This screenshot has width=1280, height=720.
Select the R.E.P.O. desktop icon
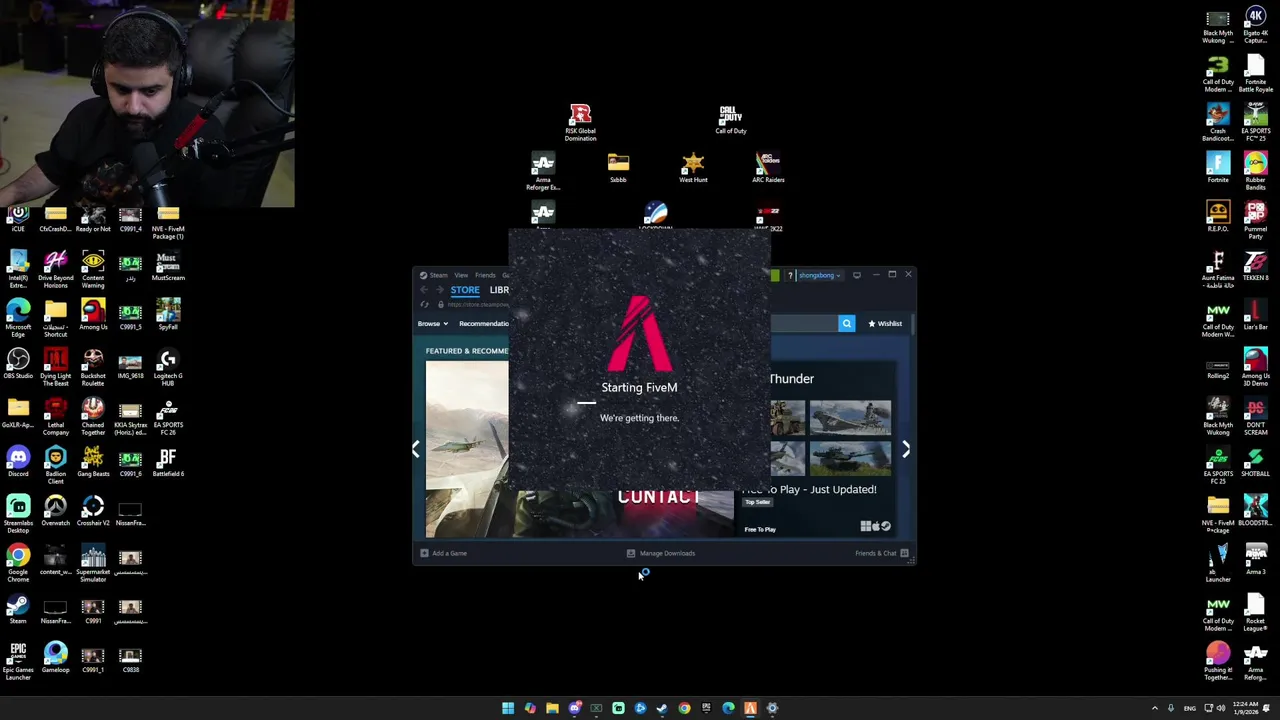(1218, 217)
